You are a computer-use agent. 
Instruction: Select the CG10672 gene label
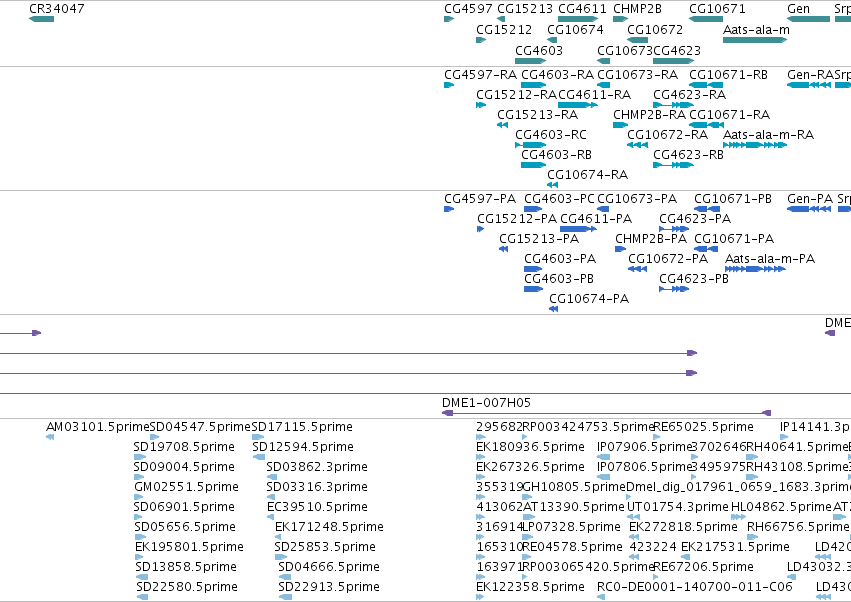coord(655,29)
